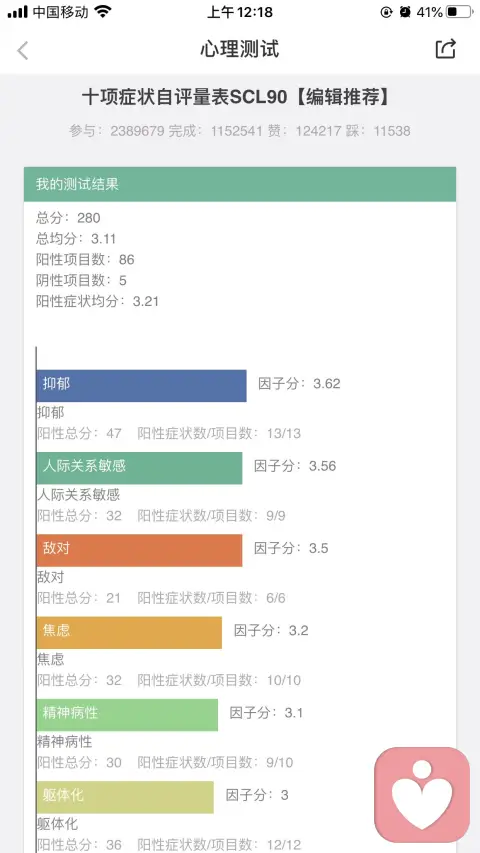Tap the pink heart floating icon
The image size is (480, 853).
pyautogui.click(x=422, y=794)
